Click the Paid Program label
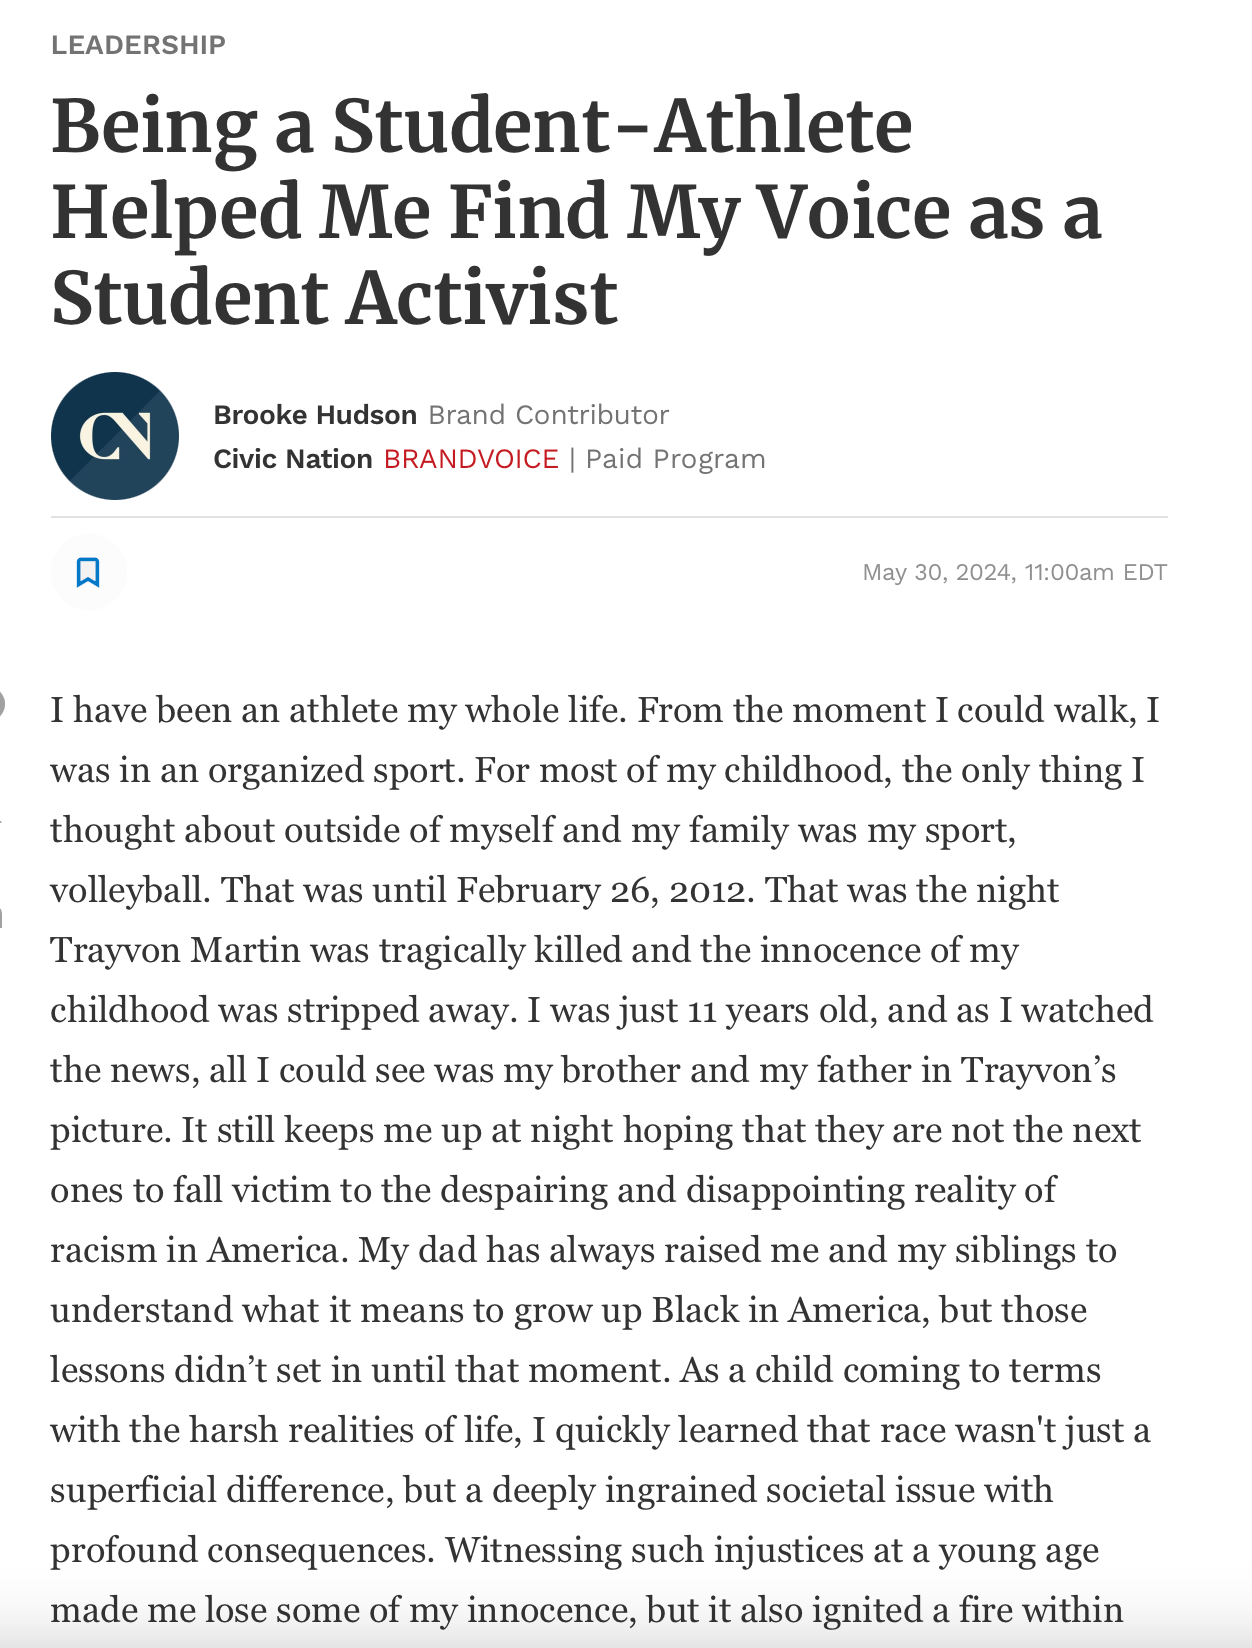1252x1648 pixels. [x=675, y=459]
